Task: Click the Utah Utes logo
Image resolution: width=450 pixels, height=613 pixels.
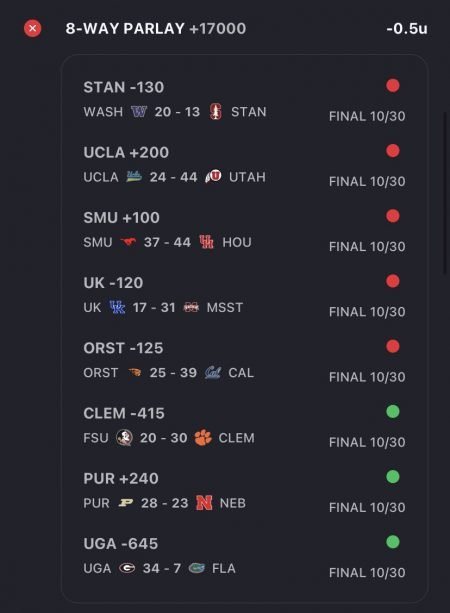Action: click(213, 177)
